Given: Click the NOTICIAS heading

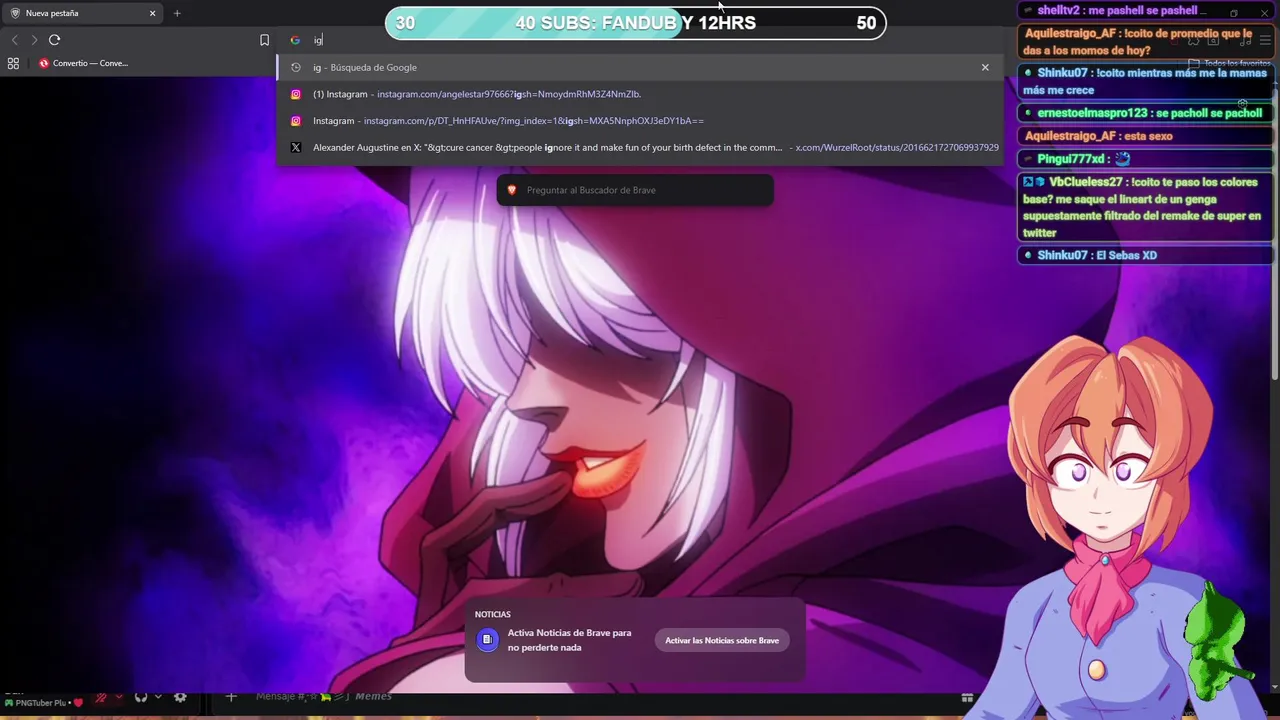Looking at the screenshot, I should pyautogui.click(x=493, y=614).
